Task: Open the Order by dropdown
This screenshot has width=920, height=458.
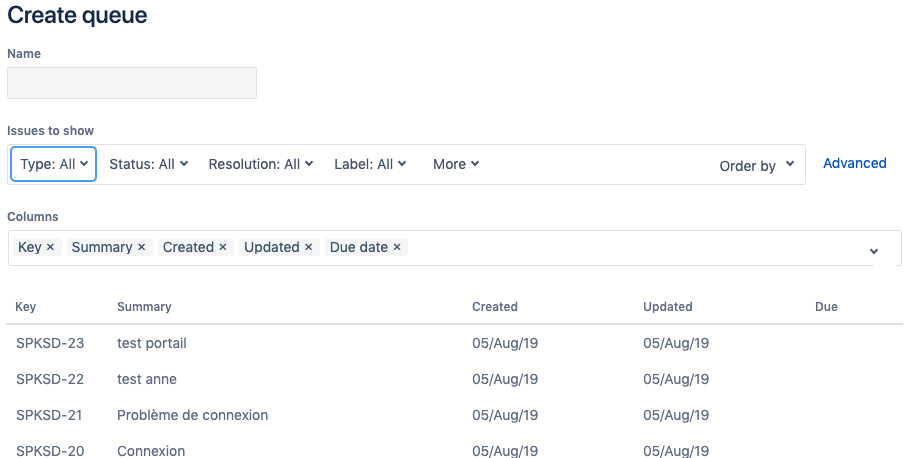Action: (756, 166)
